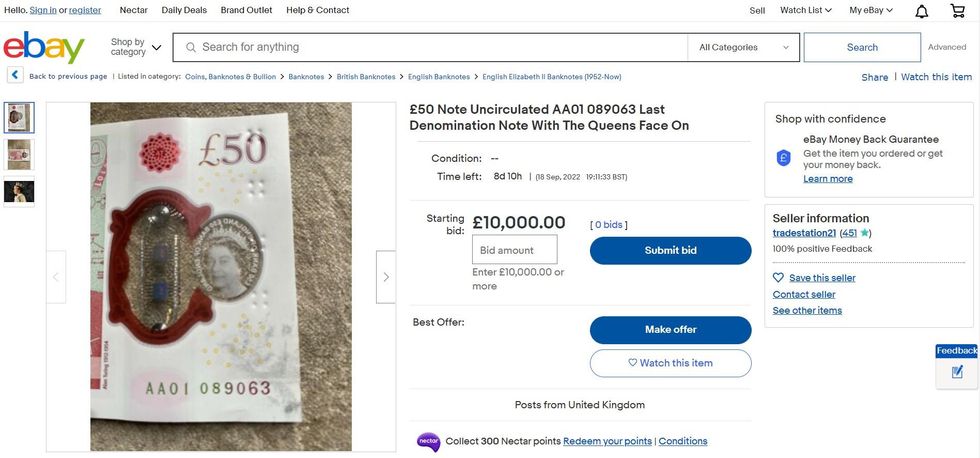Click the Make offer button
The width and height of the screenshot is (980, 458).
tap(670, 330)
